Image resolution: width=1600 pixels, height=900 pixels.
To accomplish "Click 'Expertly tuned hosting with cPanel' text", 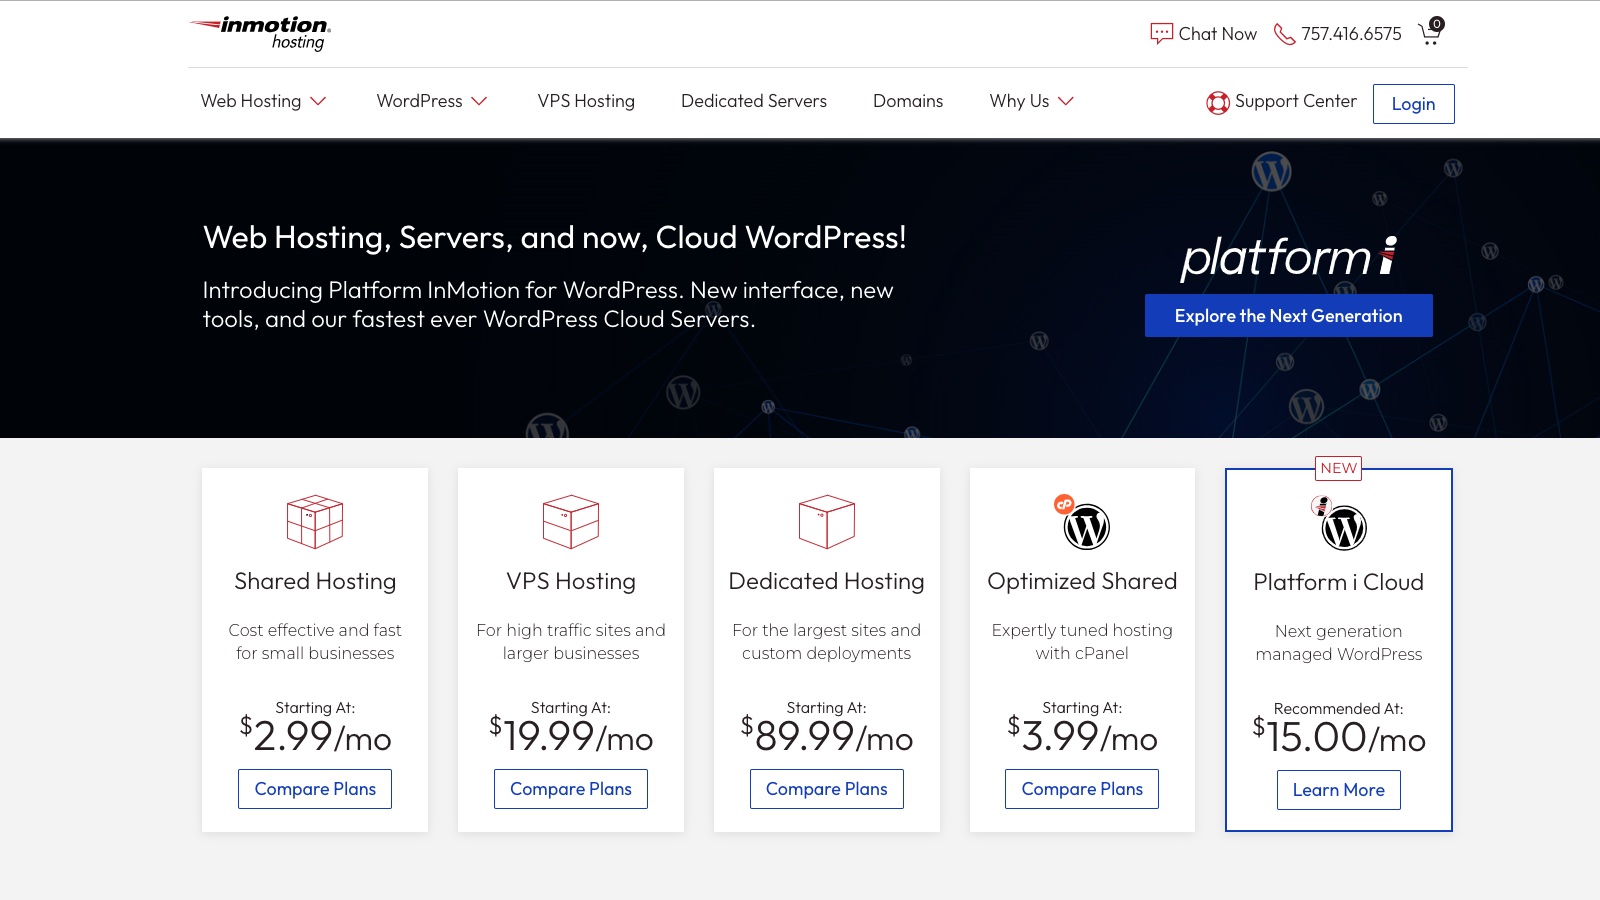I will [1082, 642].
